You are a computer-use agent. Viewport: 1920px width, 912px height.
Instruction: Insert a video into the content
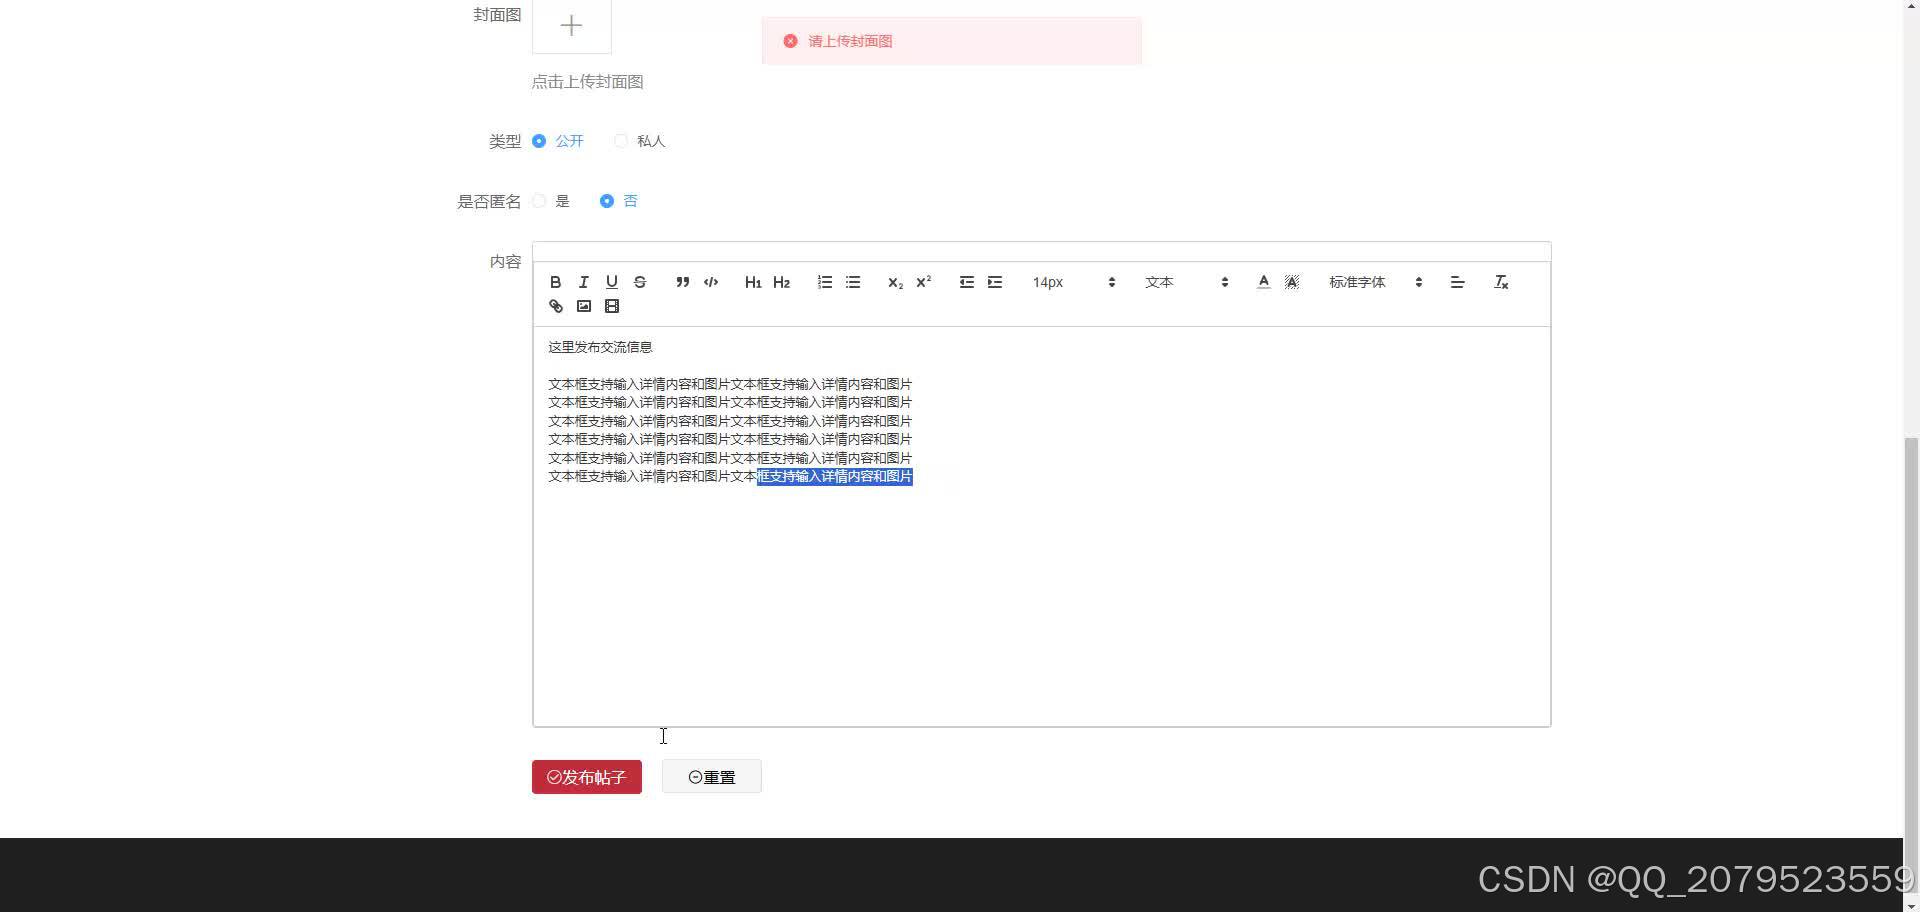pos(612,306)
